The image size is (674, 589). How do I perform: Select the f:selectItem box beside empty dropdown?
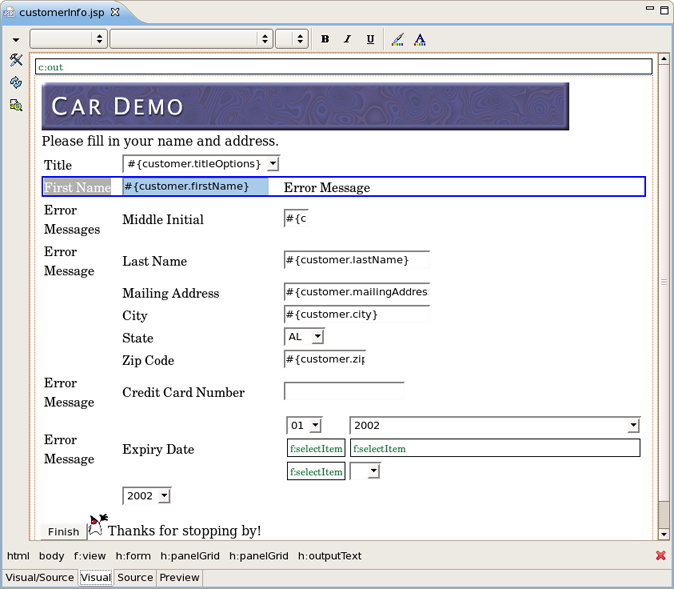pyautogui.click(x=316, y=471)
